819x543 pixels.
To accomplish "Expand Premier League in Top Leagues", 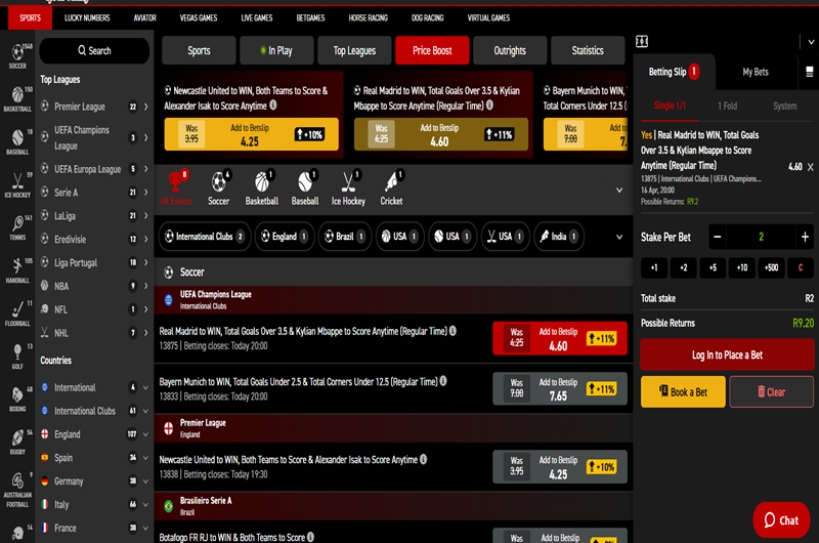I will tap(146, 107).
